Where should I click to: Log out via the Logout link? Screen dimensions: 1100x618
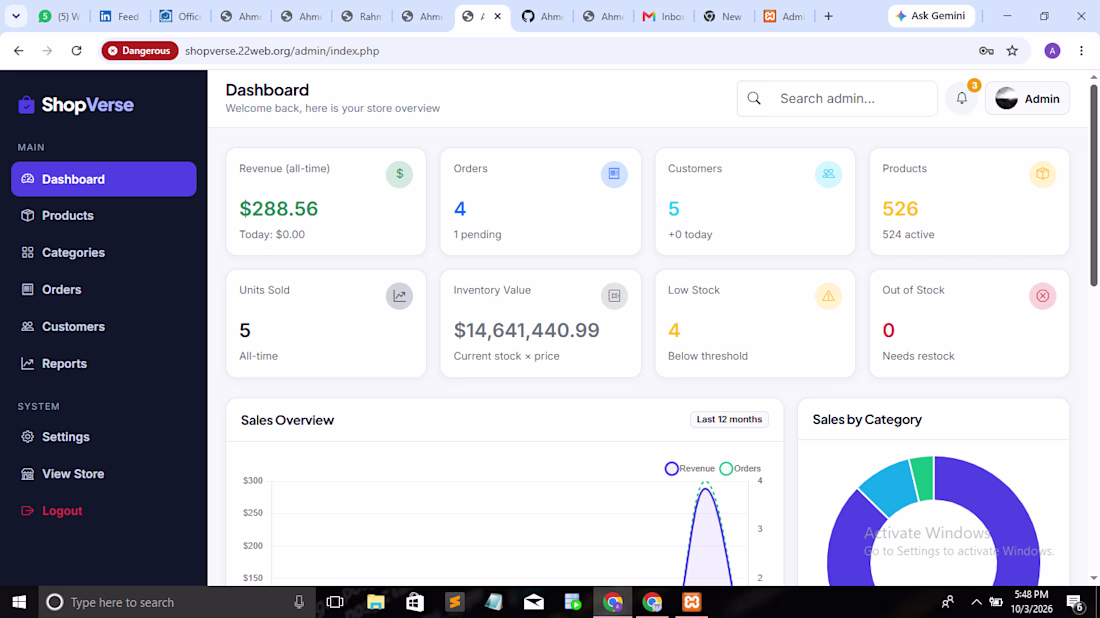coord(104,511)
